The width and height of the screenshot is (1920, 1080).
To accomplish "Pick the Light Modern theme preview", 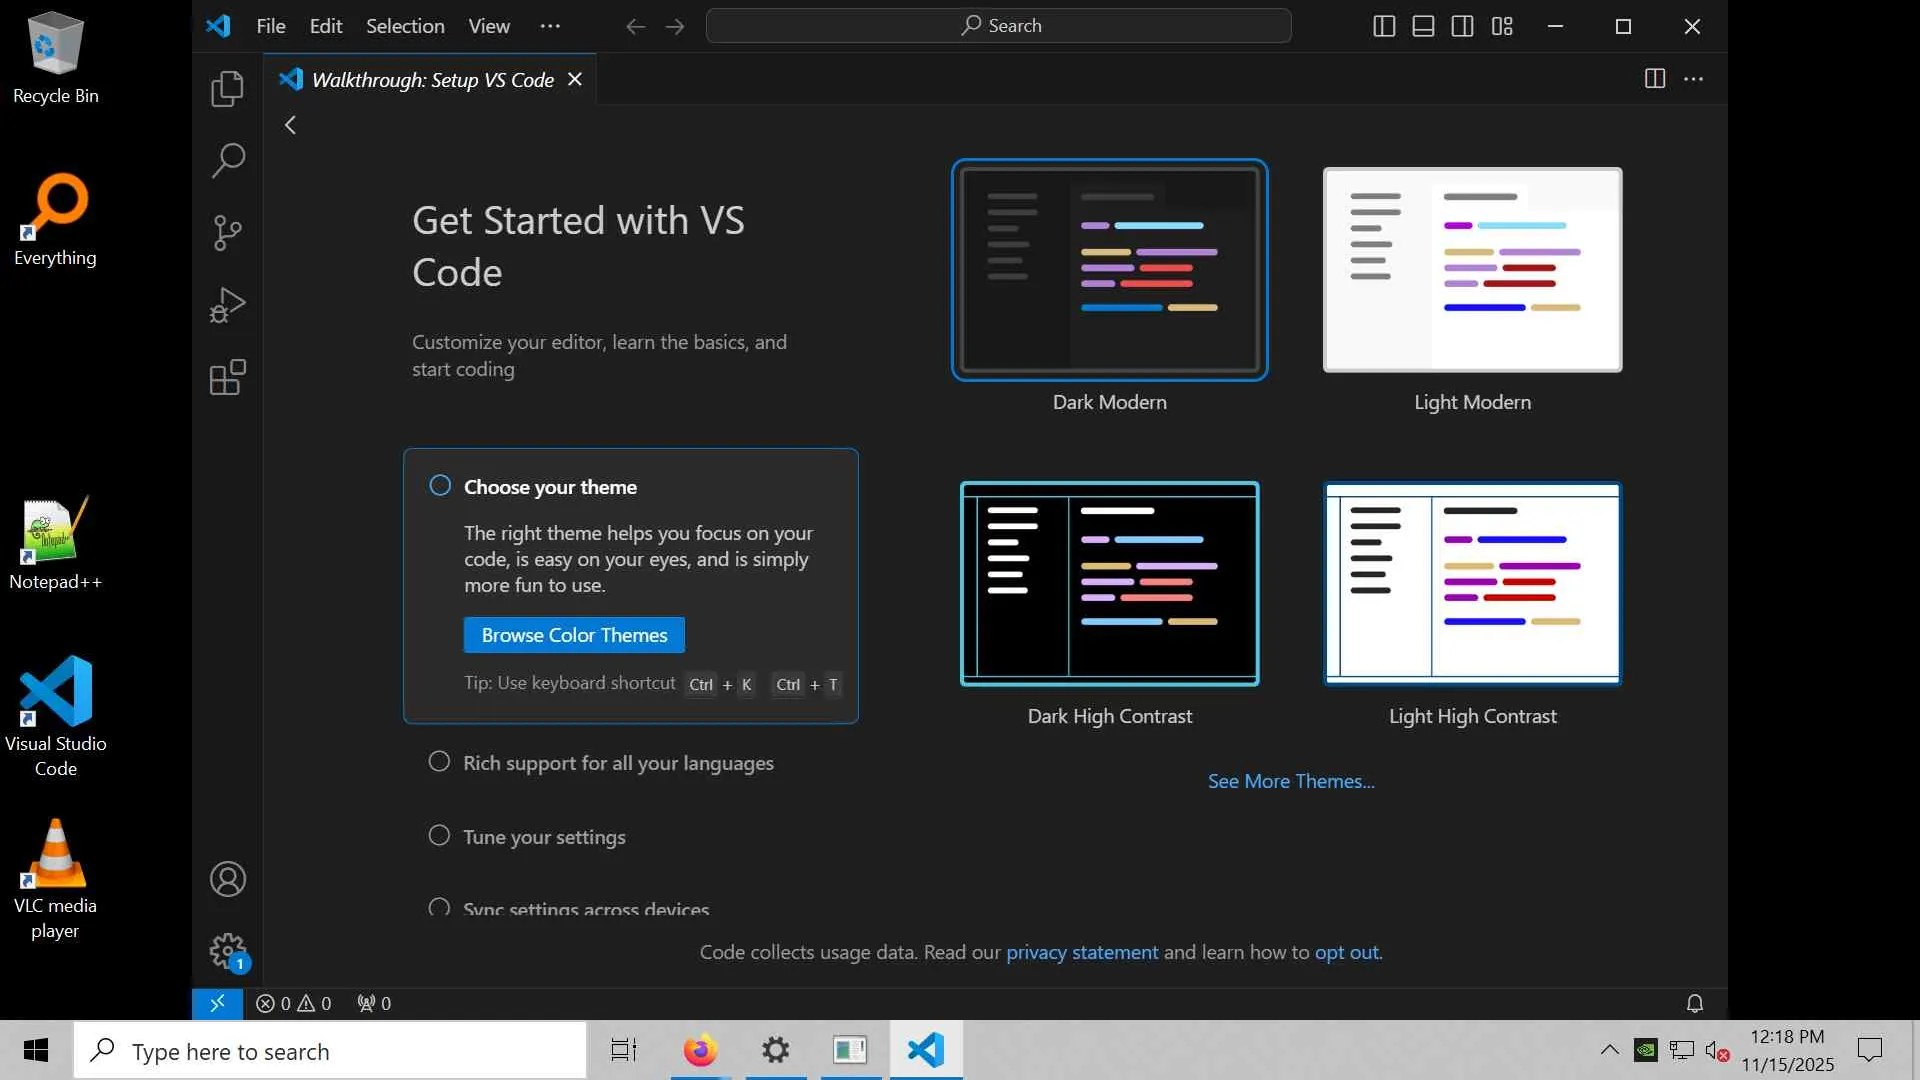I will pos(1472,270).
